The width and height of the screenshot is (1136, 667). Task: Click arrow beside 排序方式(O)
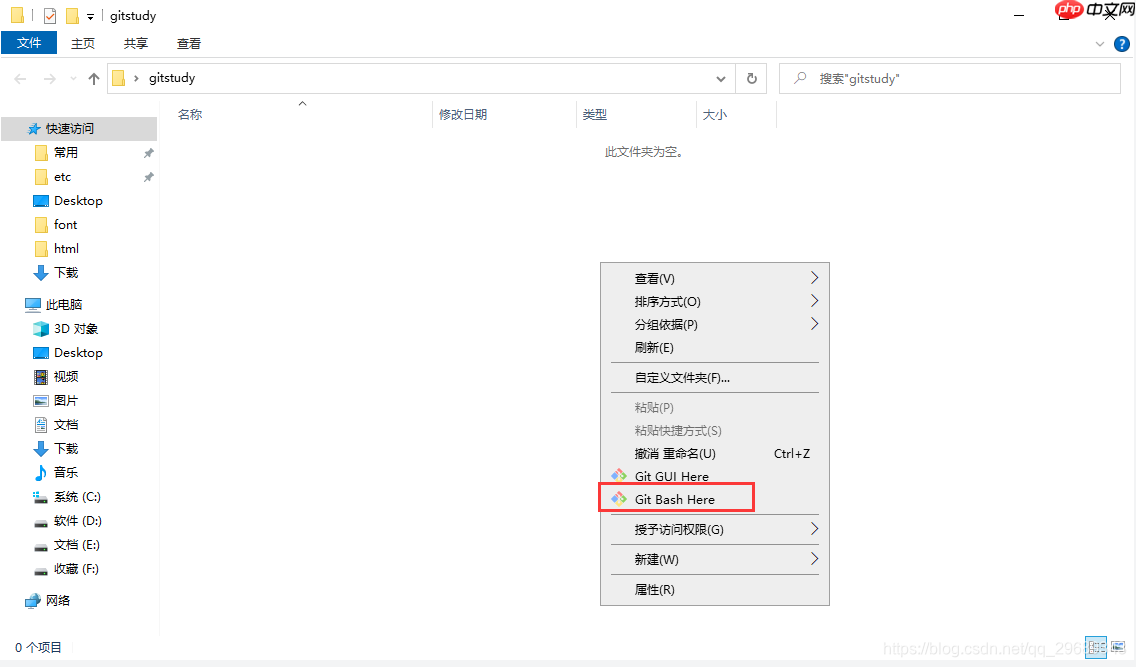click(x=814, y=301)
